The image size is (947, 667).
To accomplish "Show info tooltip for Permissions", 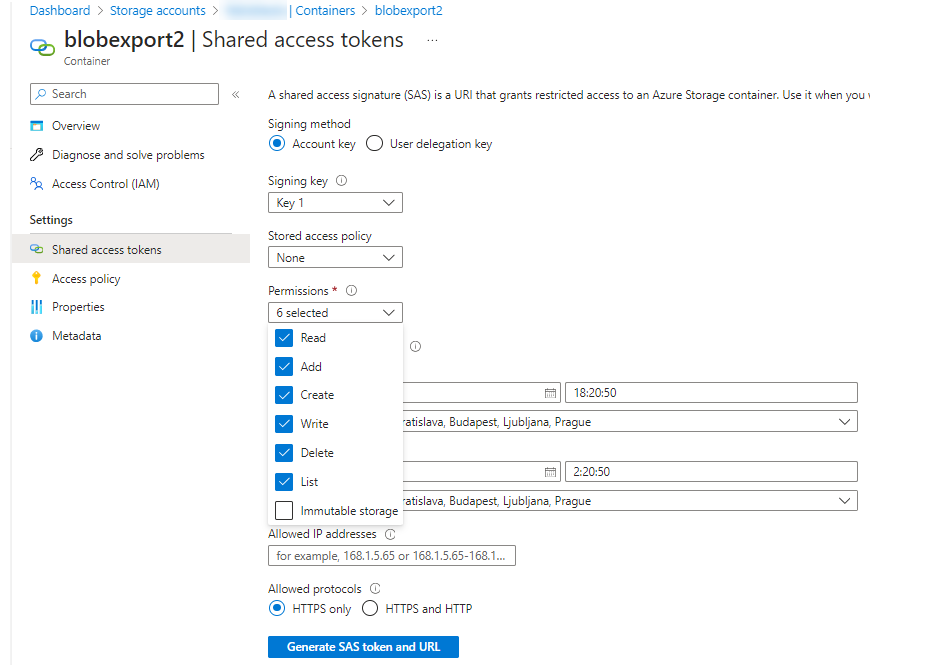I will pos(352,291).
